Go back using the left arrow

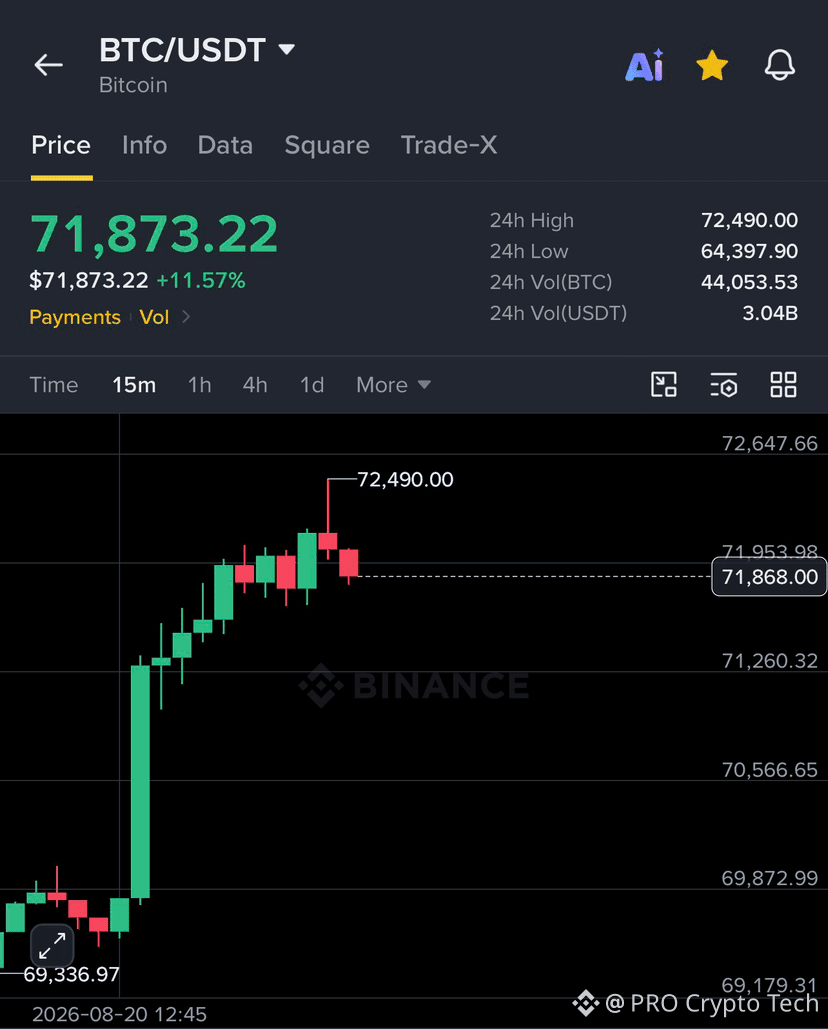tap(49, 65)
